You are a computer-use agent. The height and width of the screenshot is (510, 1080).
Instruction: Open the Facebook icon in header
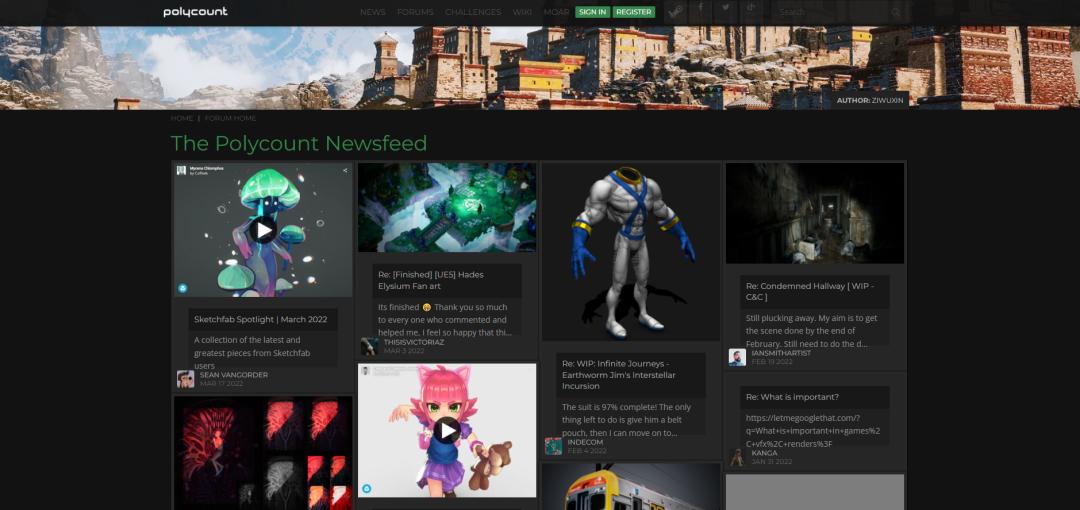(x=700, y=8)
